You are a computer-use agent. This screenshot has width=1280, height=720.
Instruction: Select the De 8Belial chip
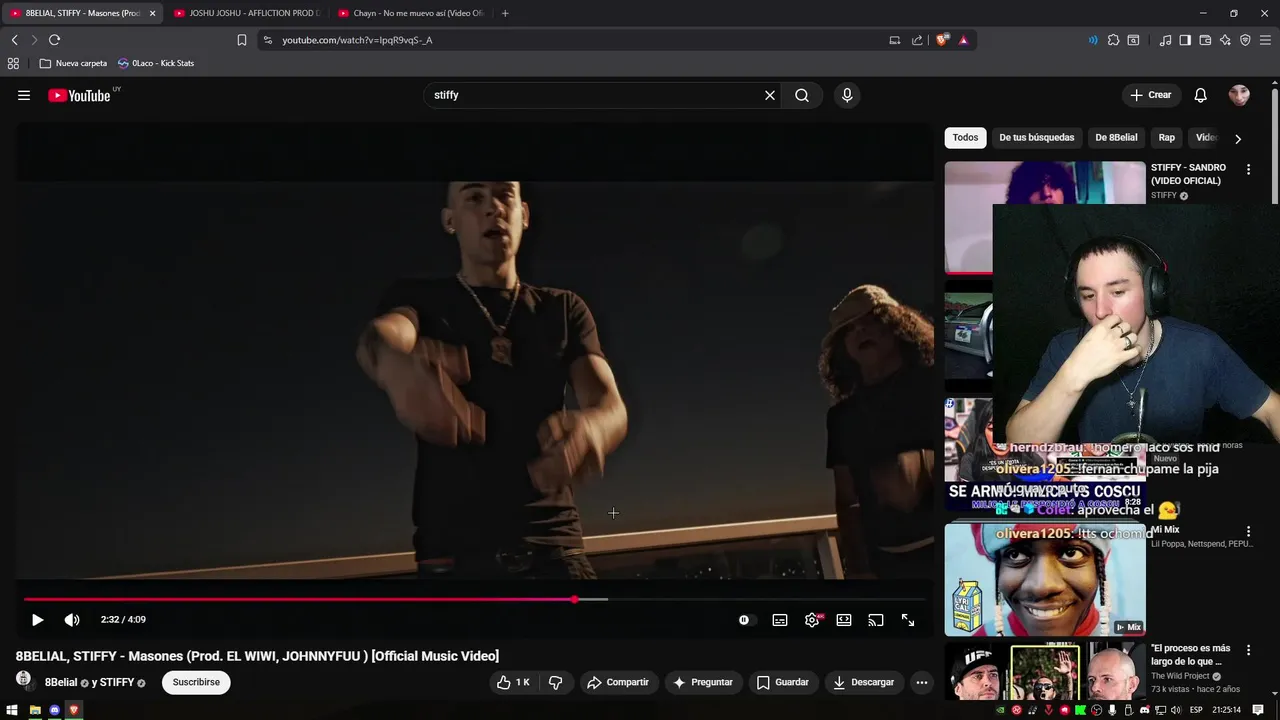point(1116,138)
